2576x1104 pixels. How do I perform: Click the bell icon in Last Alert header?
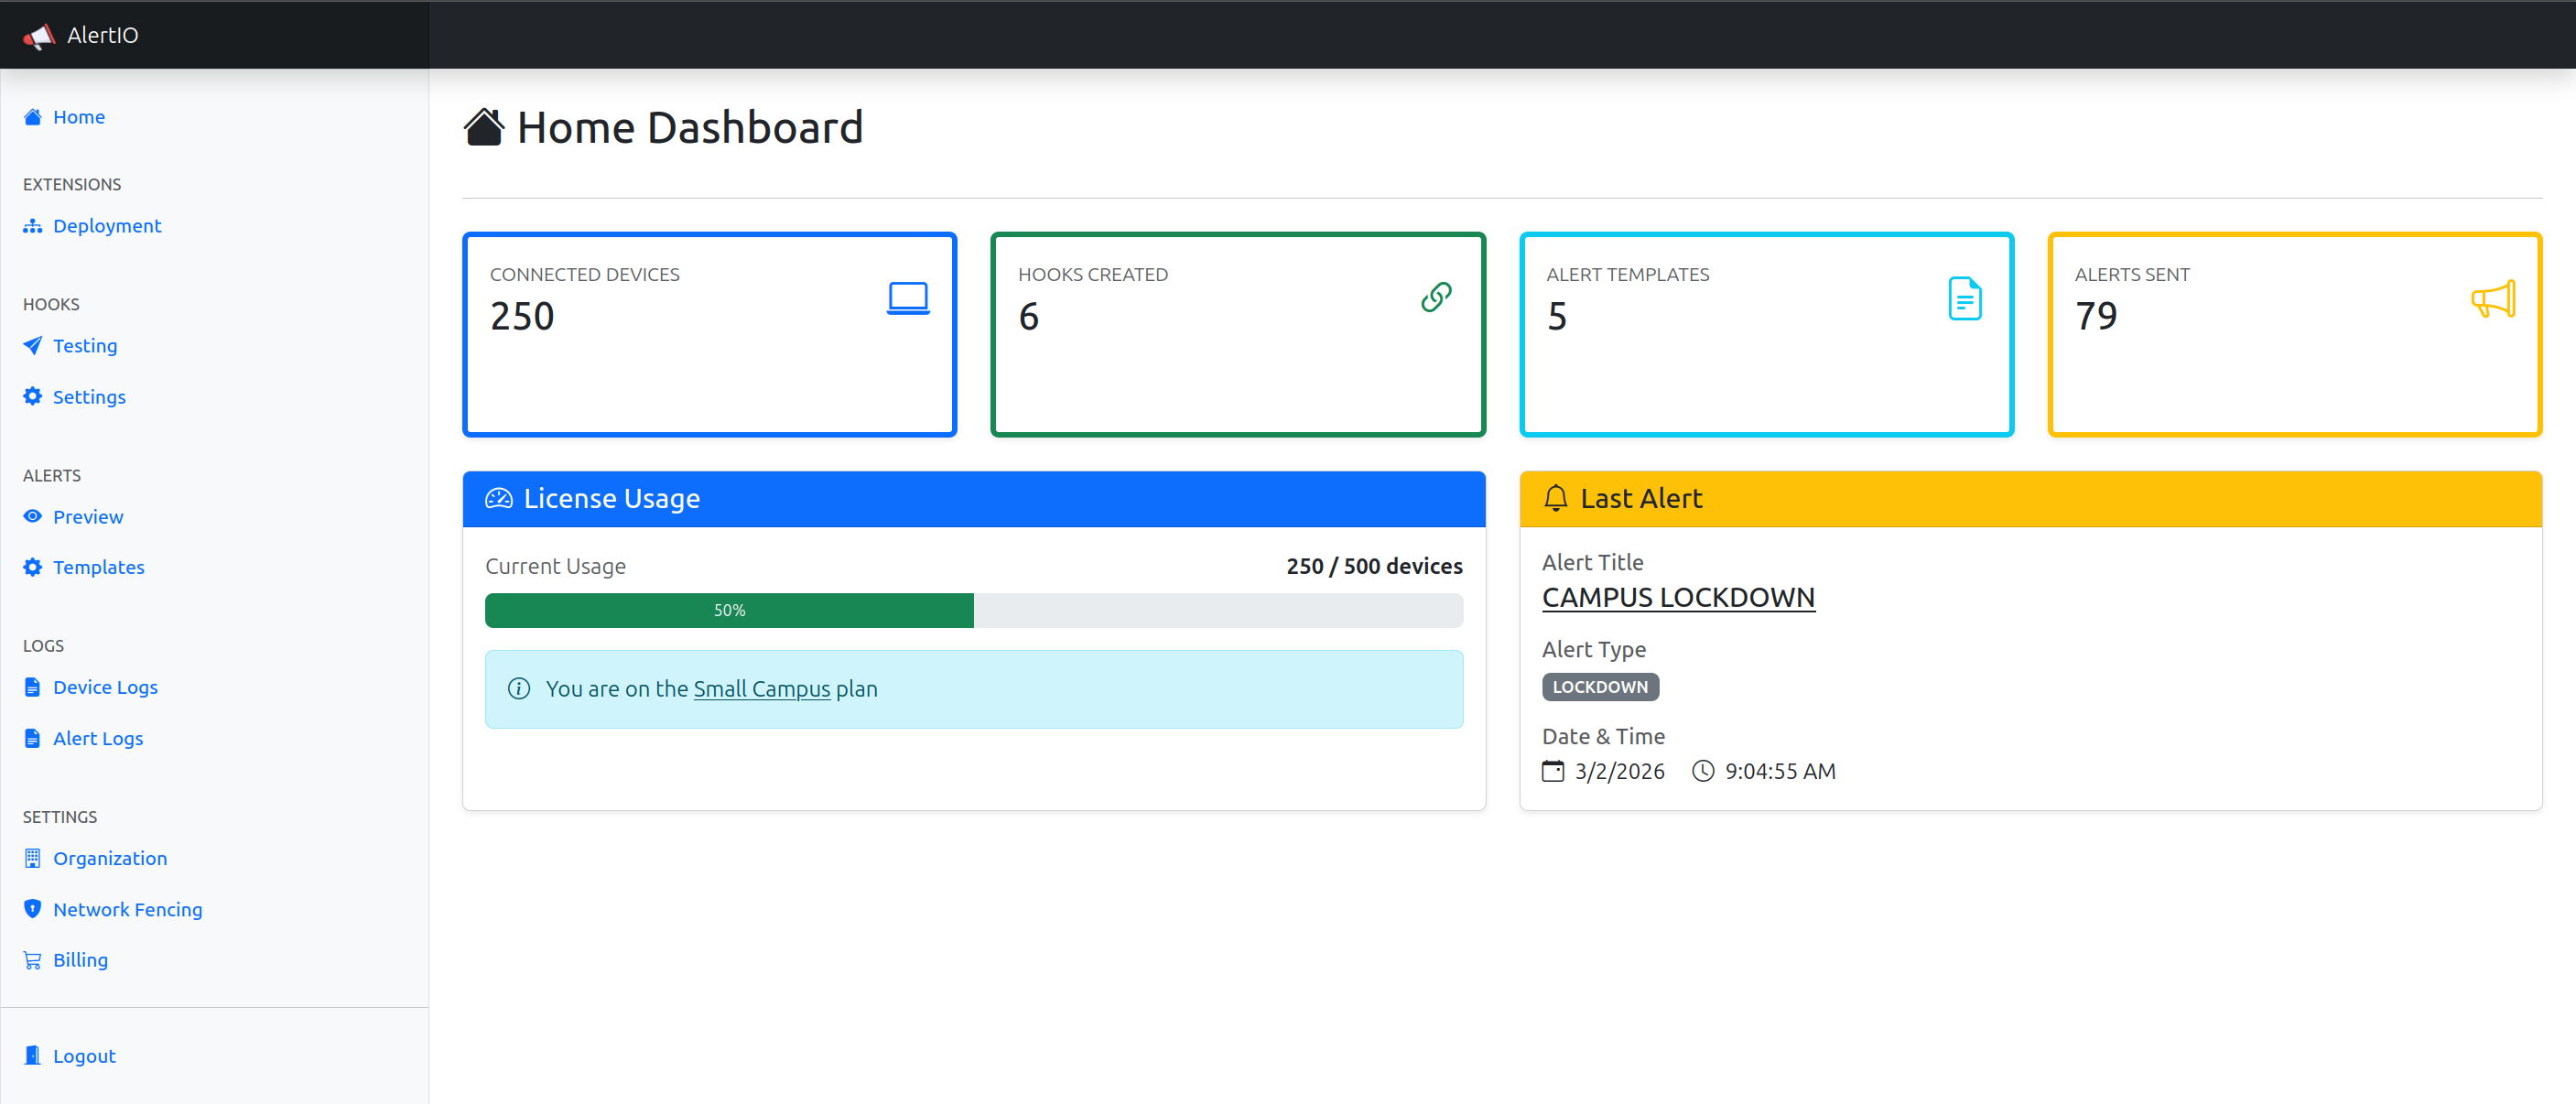coord(1556,498)
